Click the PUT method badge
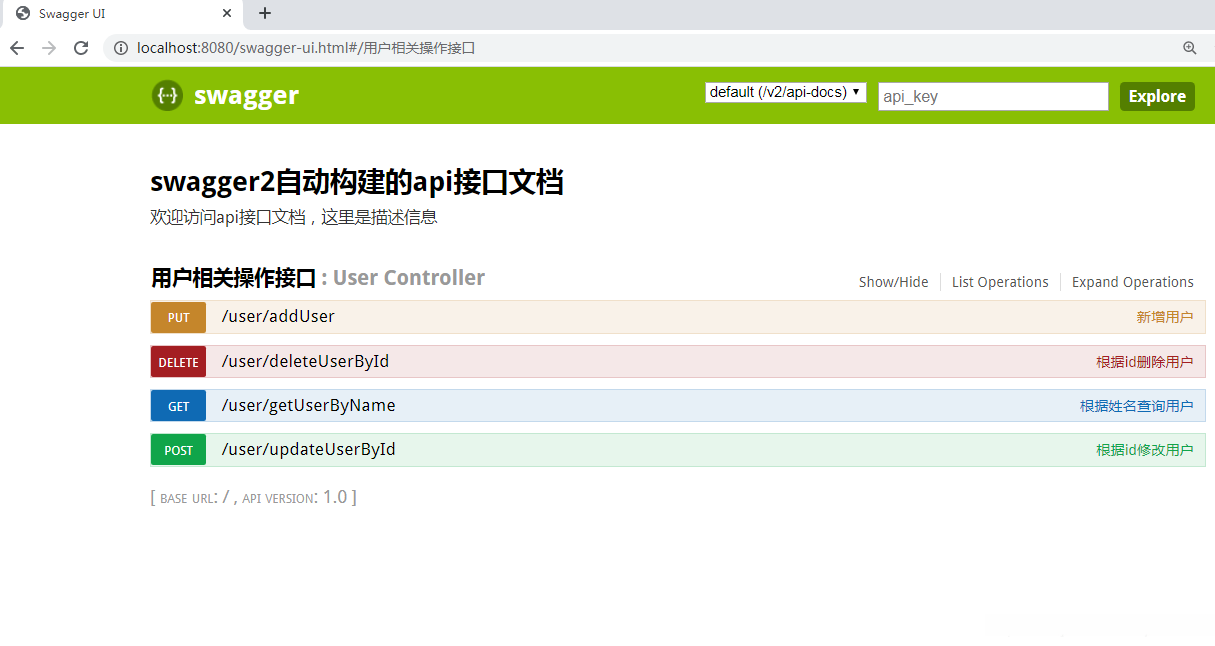 coord(178,318)
